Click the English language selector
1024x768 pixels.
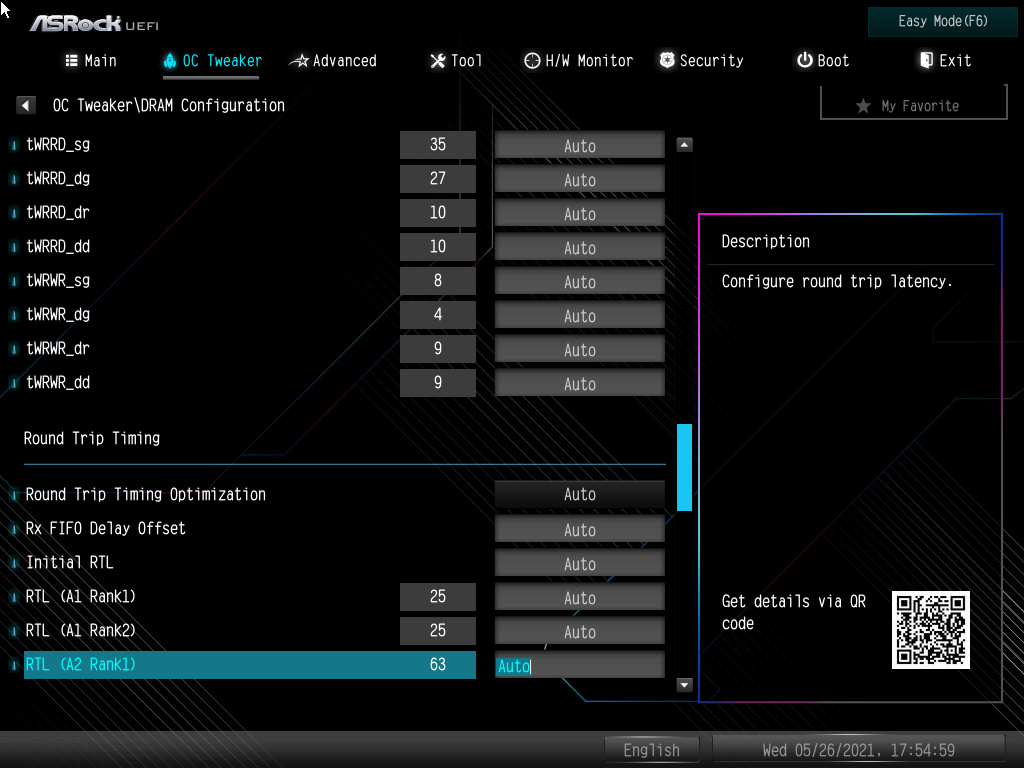pos(651,749)
